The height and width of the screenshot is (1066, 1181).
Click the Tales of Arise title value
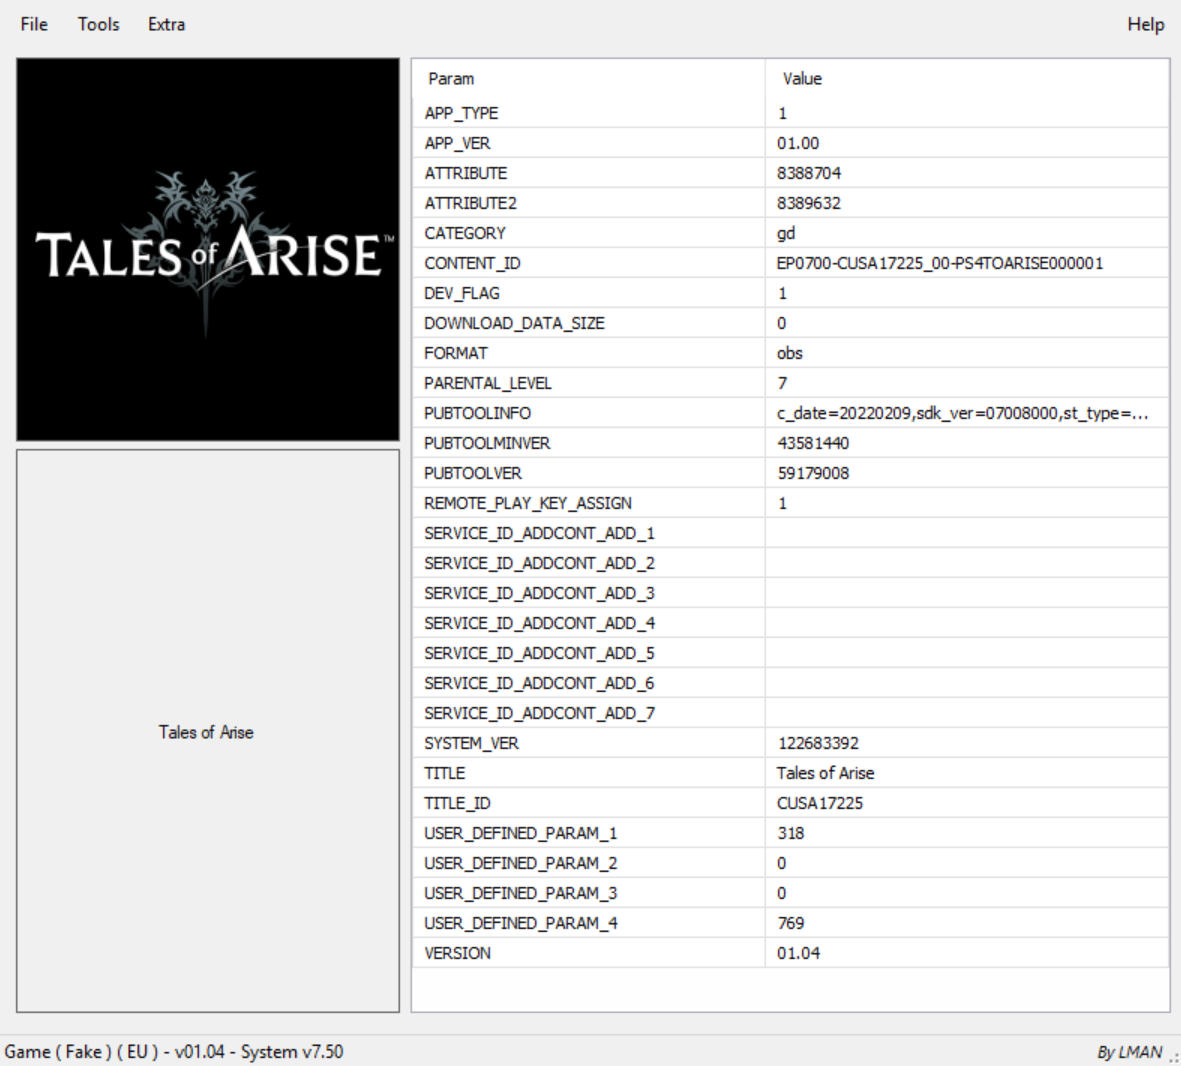point(825,774)
